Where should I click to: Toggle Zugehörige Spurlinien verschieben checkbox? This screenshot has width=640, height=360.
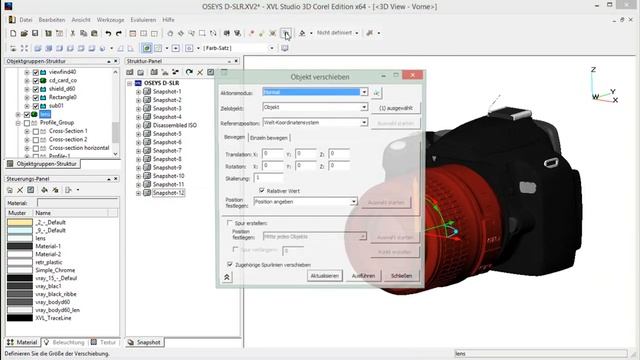pyautogui.click(x=229, y=264)
